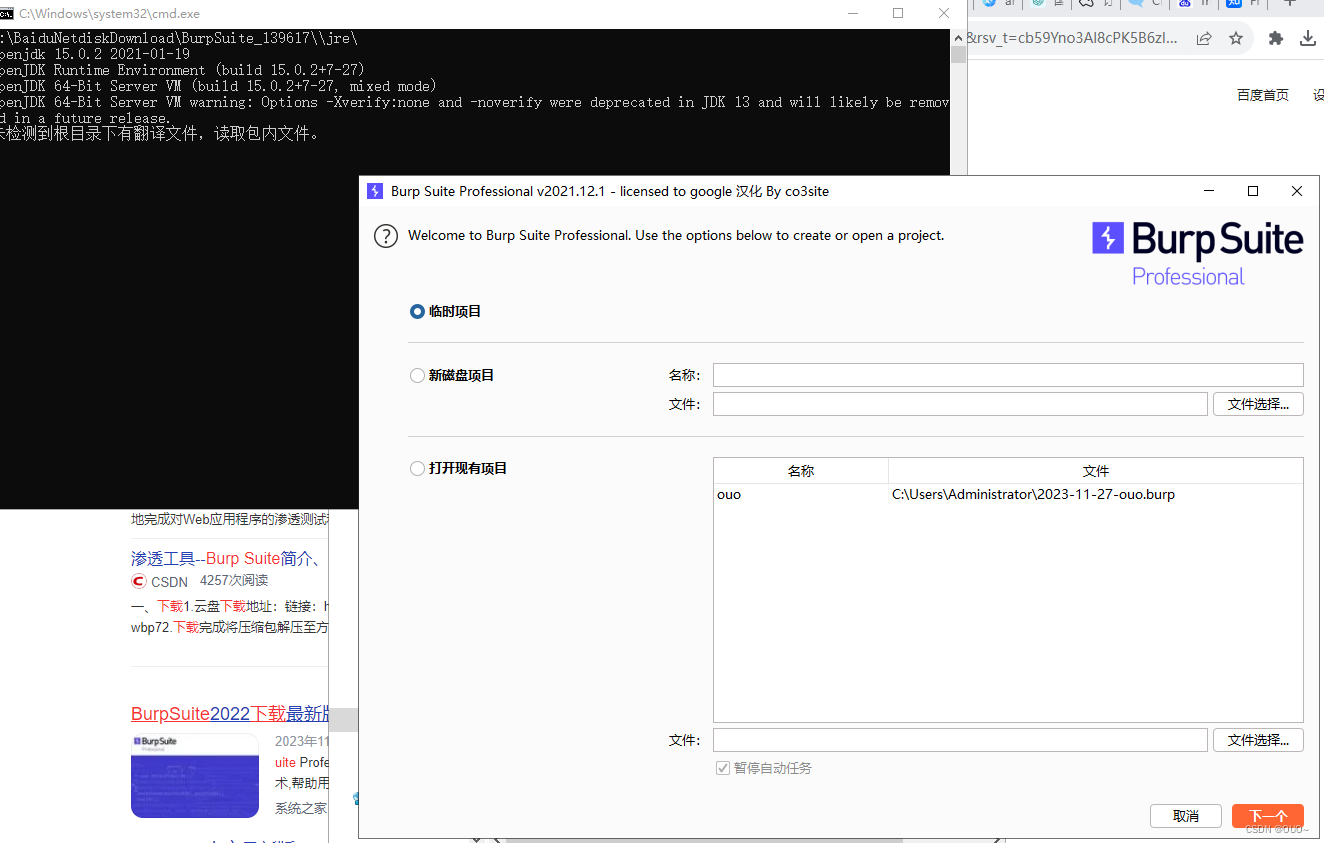Open the browser downloads icon

(1307, 38)
